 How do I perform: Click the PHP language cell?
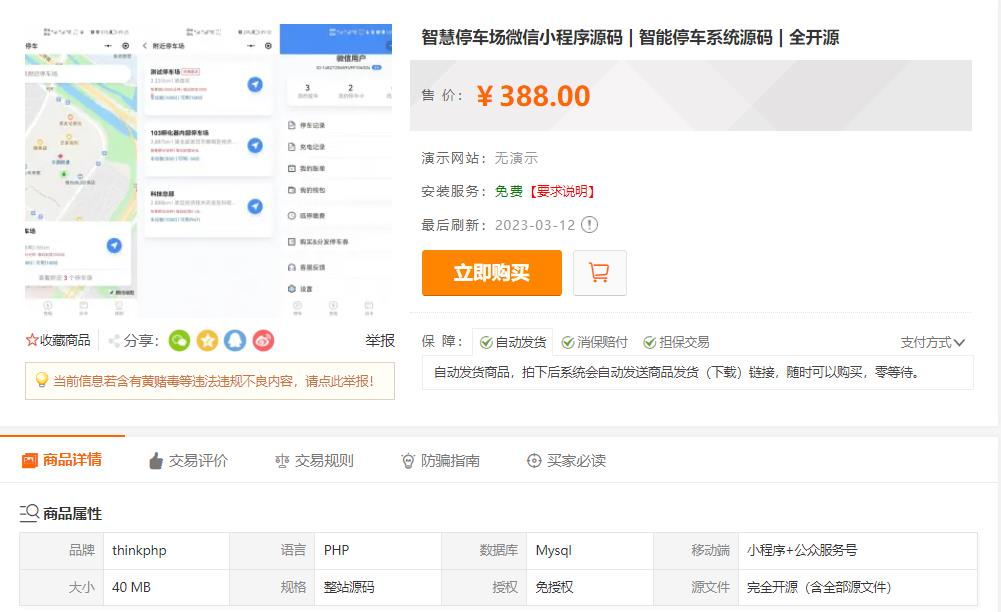pyautogui.click(x=378, y=551)
